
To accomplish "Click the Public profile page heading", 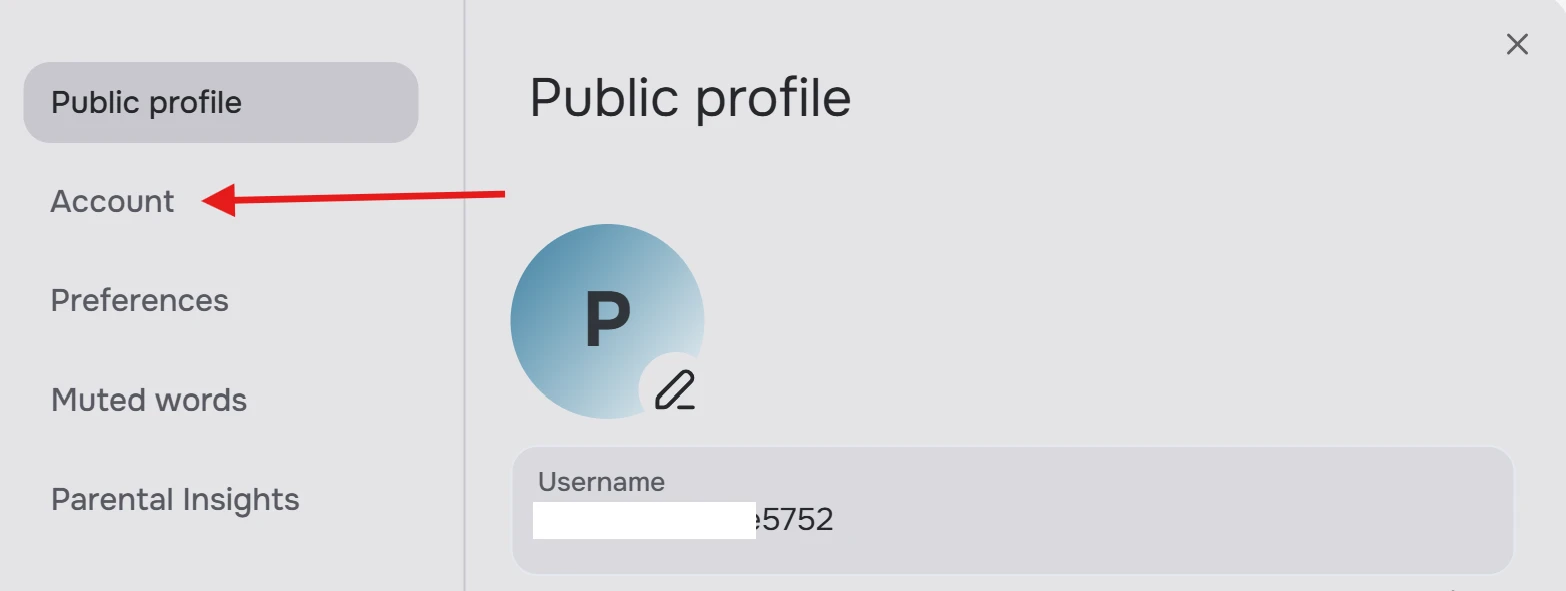I will point(692,97).
